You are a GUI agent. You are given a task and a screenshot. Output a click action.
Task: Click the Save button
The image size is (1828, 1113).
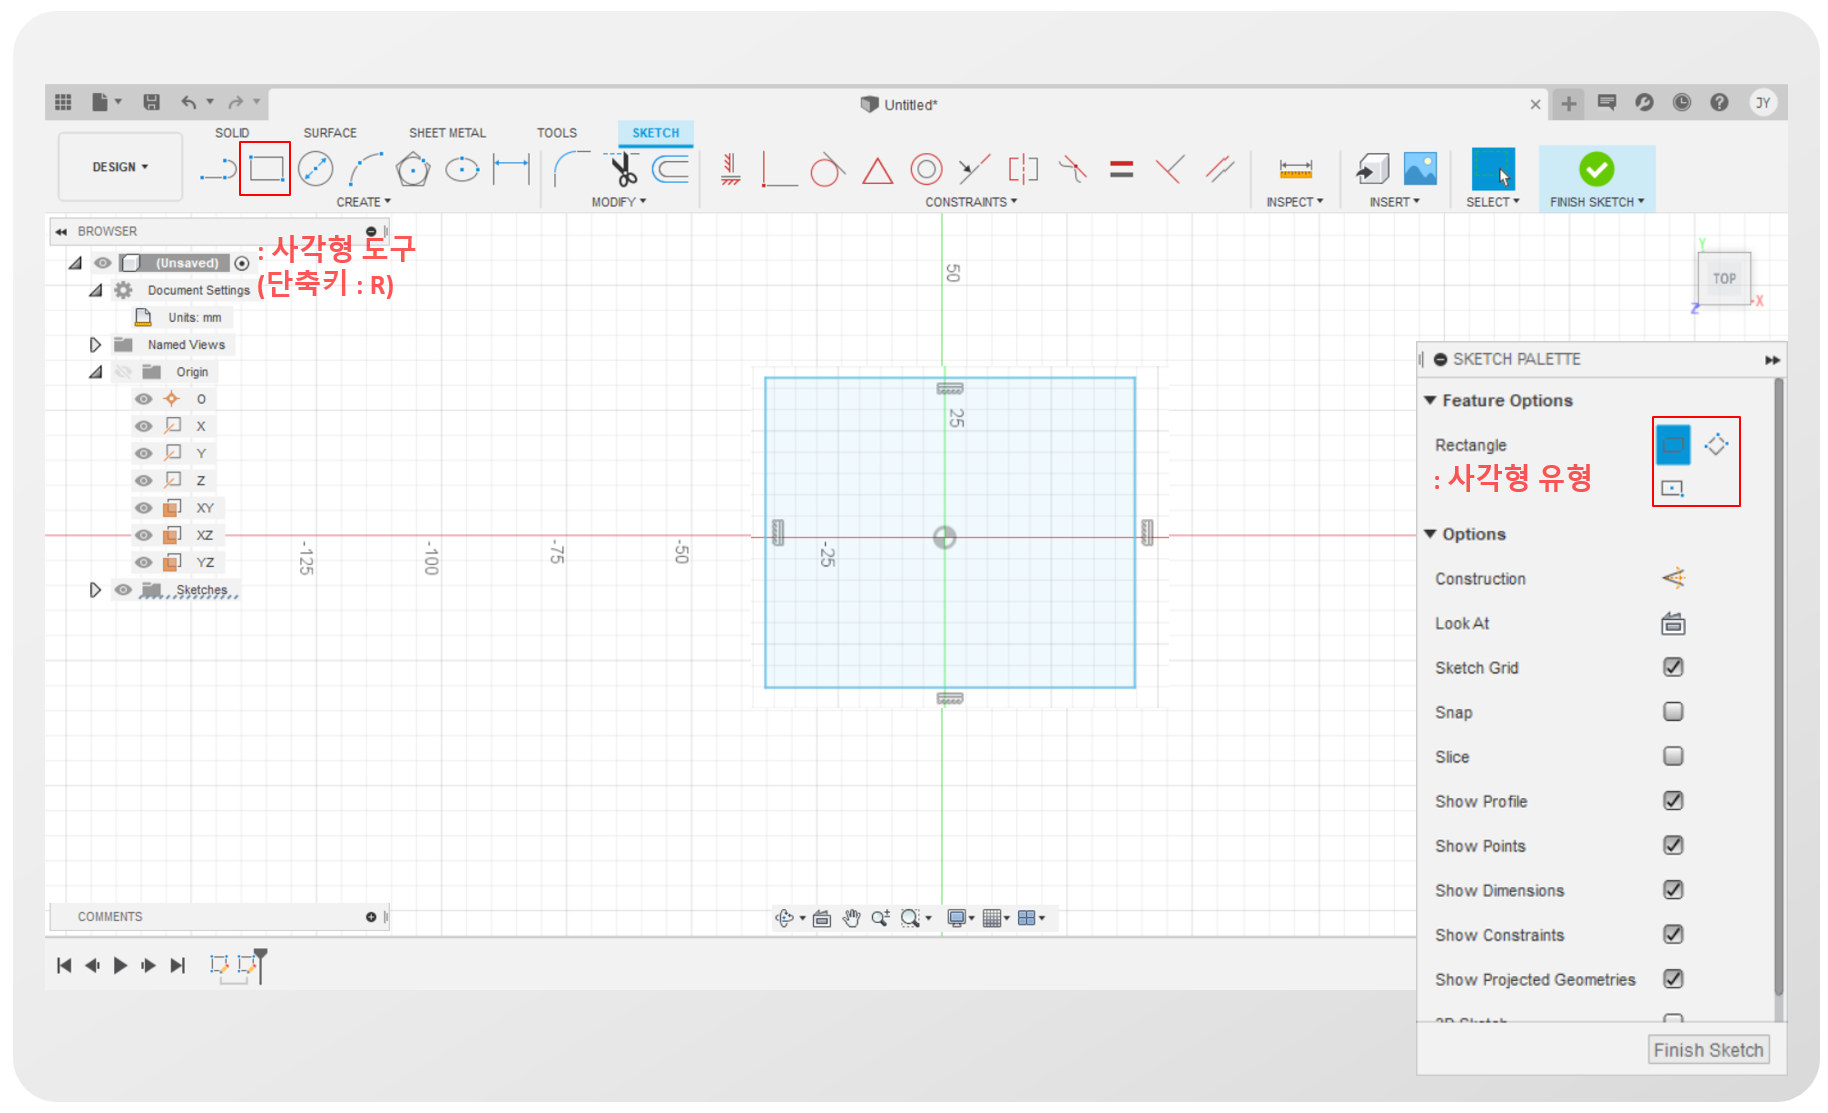(x=152, y=102)
